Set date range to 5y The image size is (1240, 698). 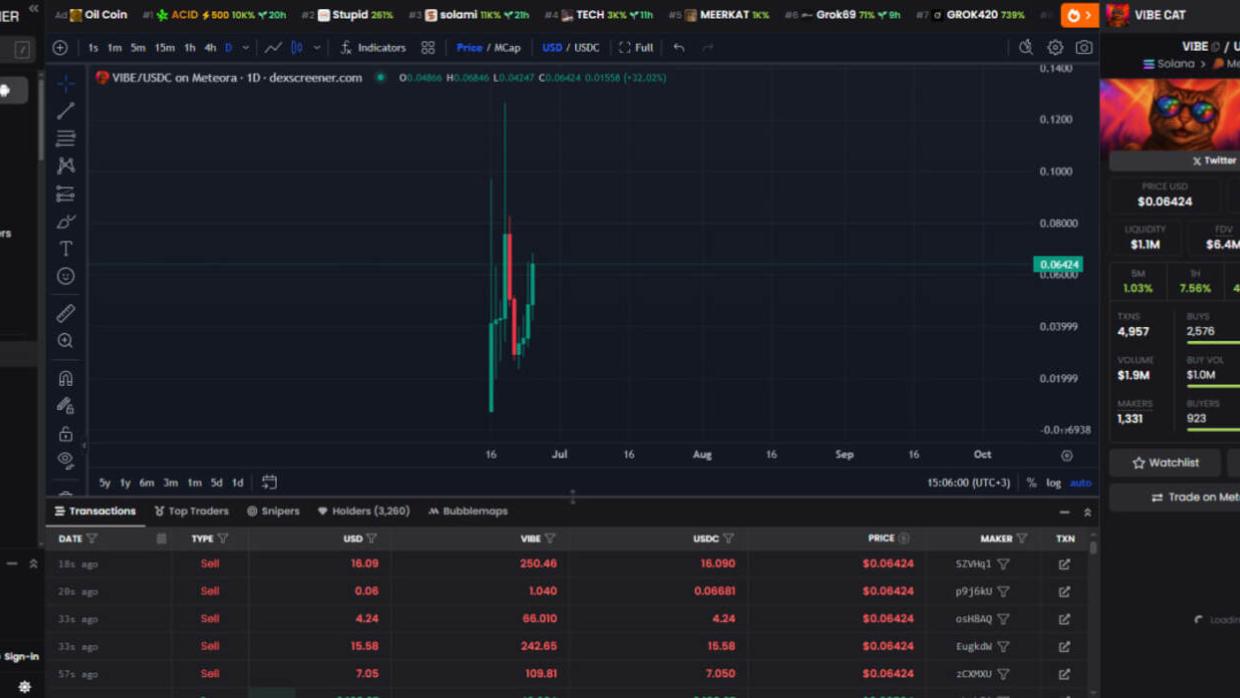click(x=104, y=482)
